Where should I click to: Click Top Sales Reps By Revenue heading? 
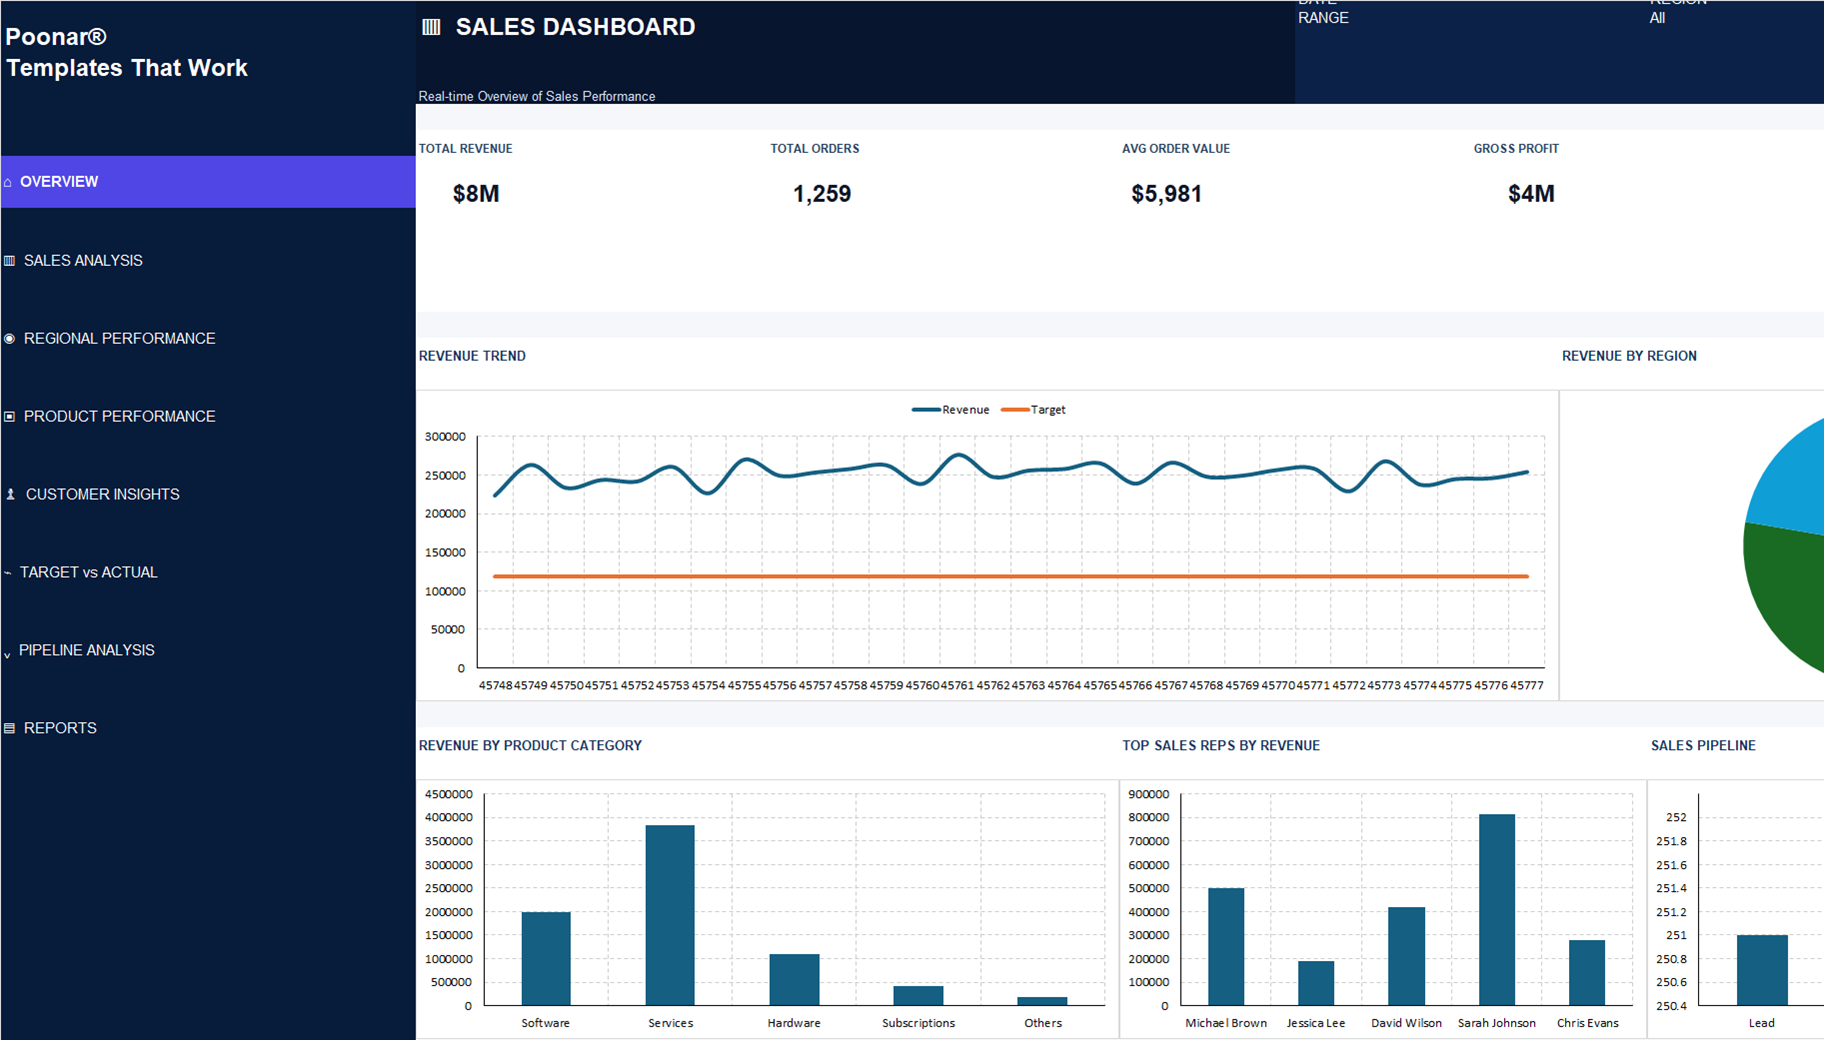pyautogui.click(x=1221, y=746)
